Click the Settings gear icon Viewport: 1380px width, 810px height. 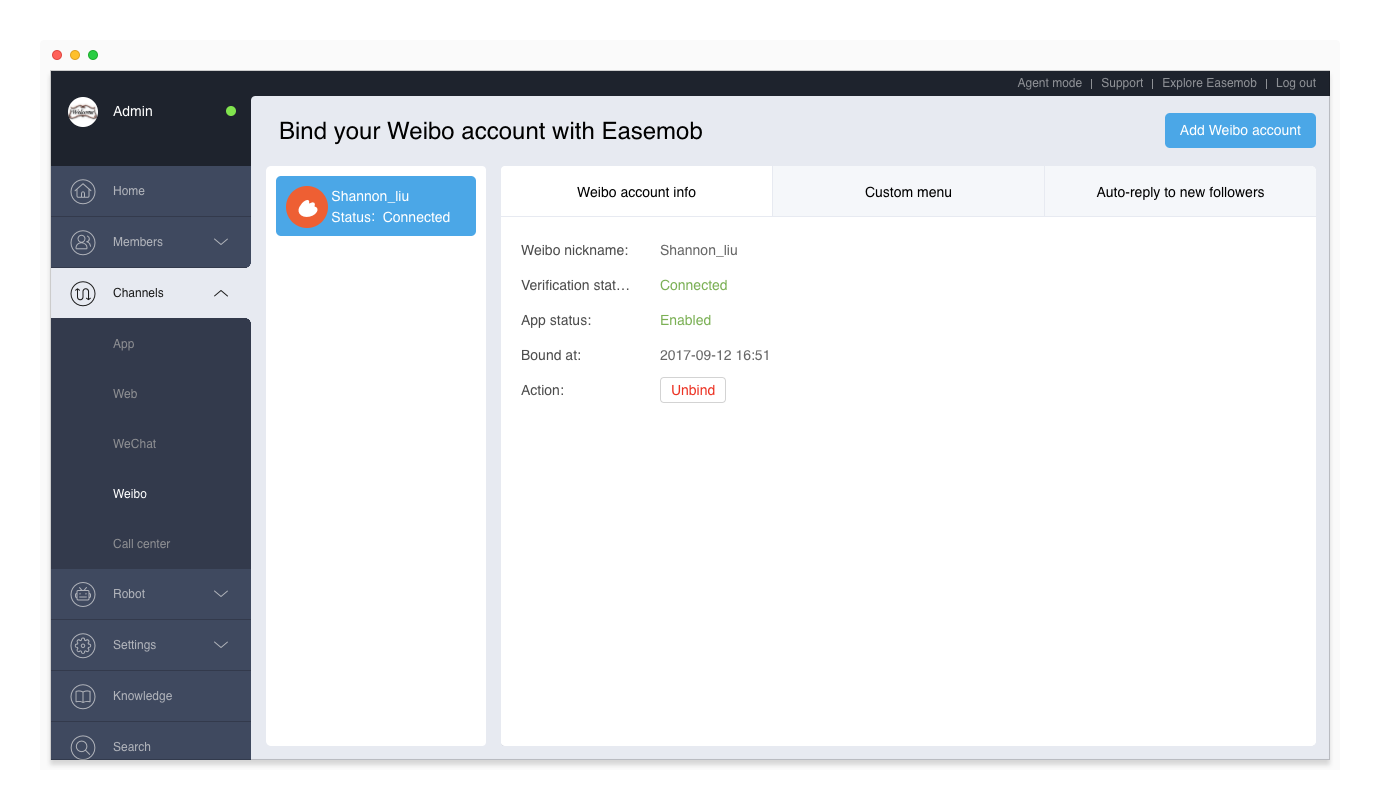83,645
